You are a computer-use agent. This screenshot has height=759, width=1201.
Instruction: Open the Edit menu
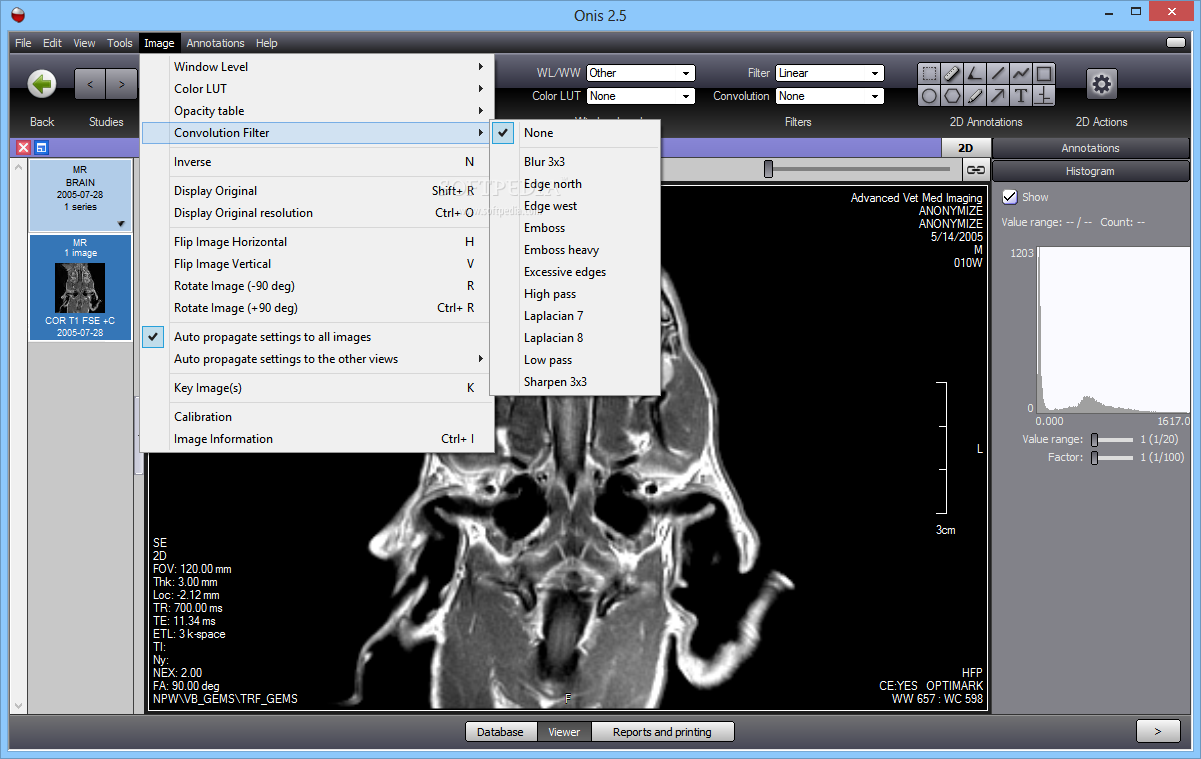coord(52,43)
